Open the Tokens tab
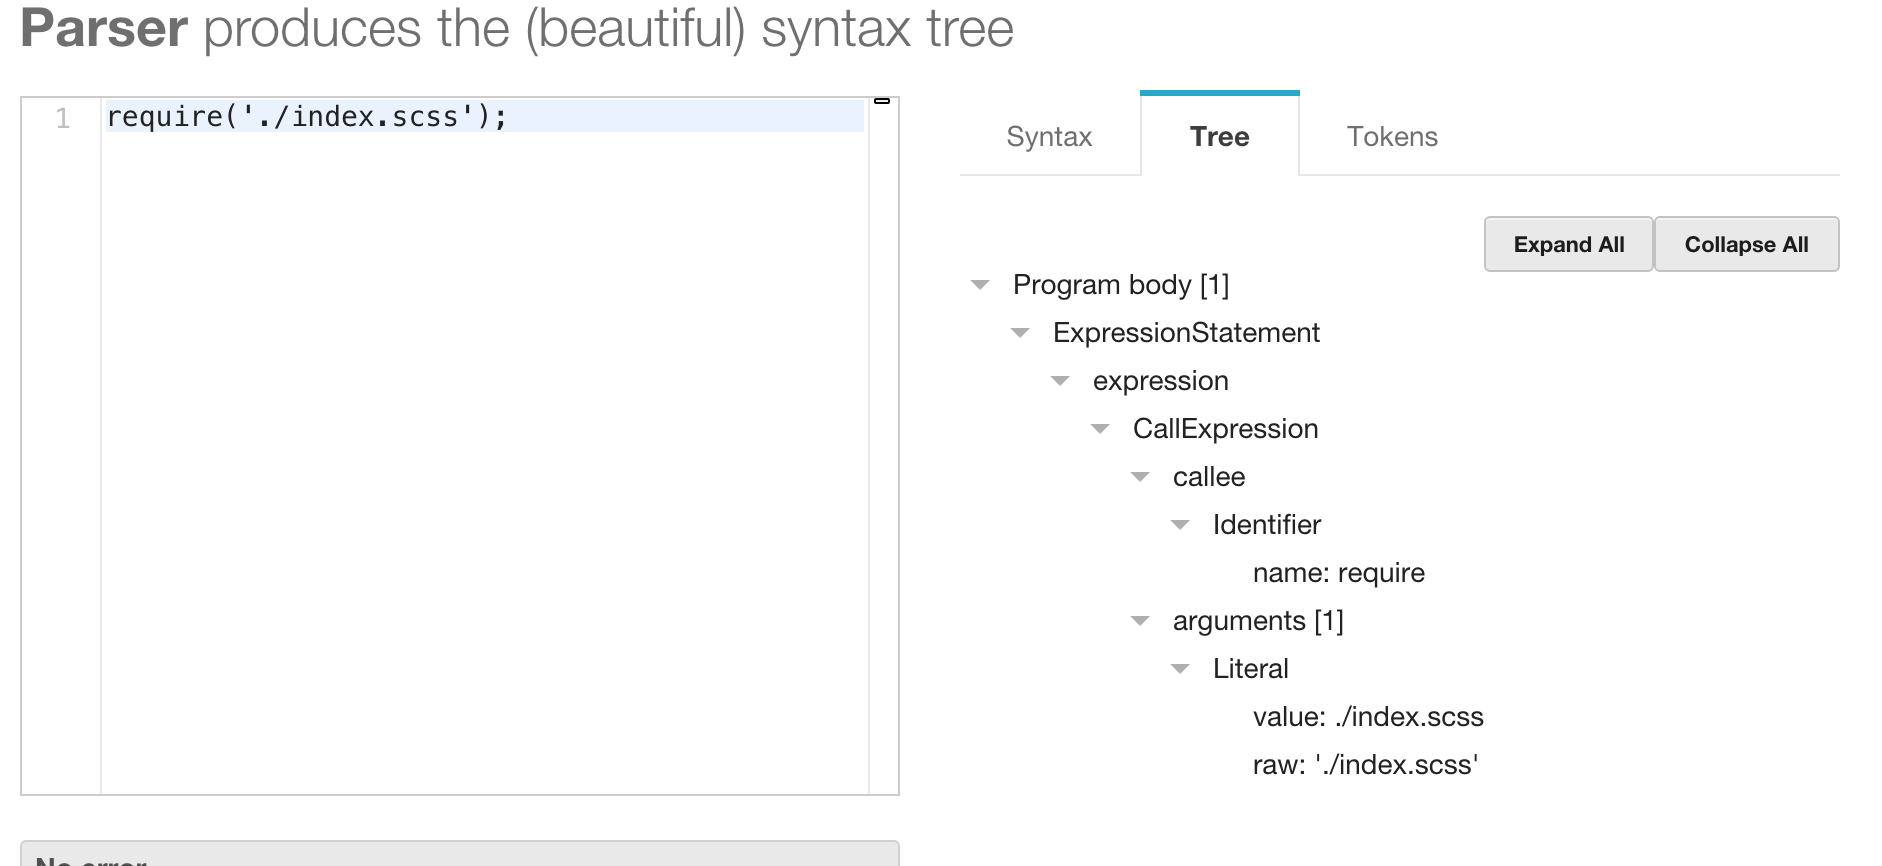The height and width of the screenshot is (866, 1882). 1392,137
